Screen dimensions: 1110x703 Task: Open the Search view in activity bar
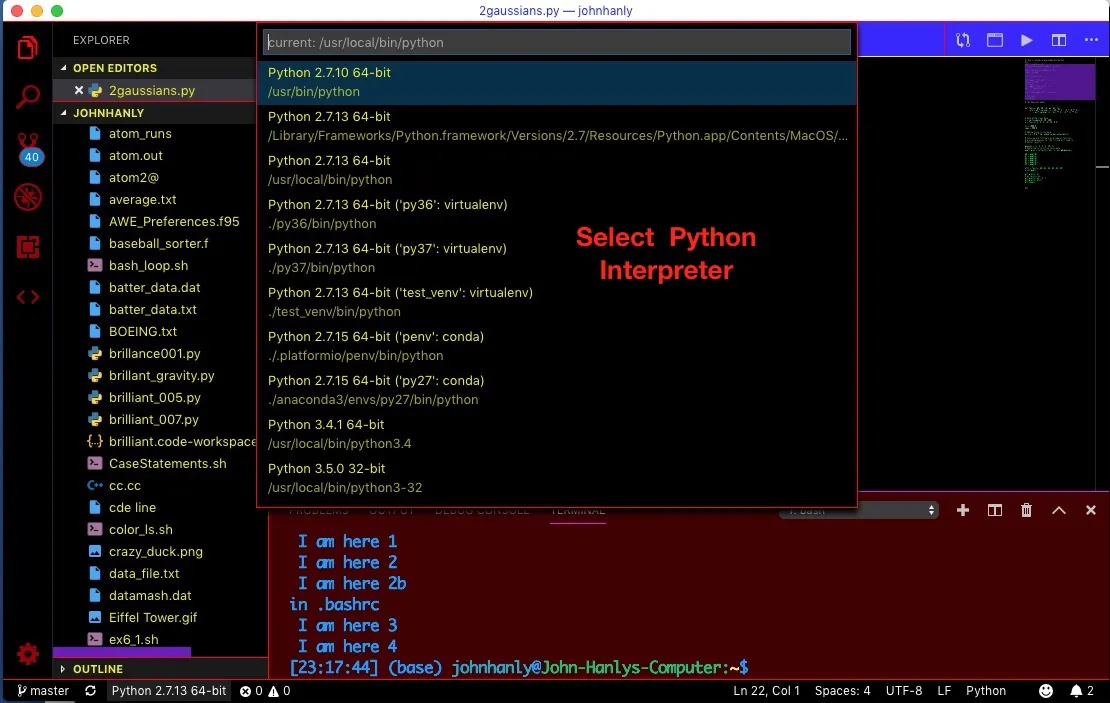[x=28, y=96]
